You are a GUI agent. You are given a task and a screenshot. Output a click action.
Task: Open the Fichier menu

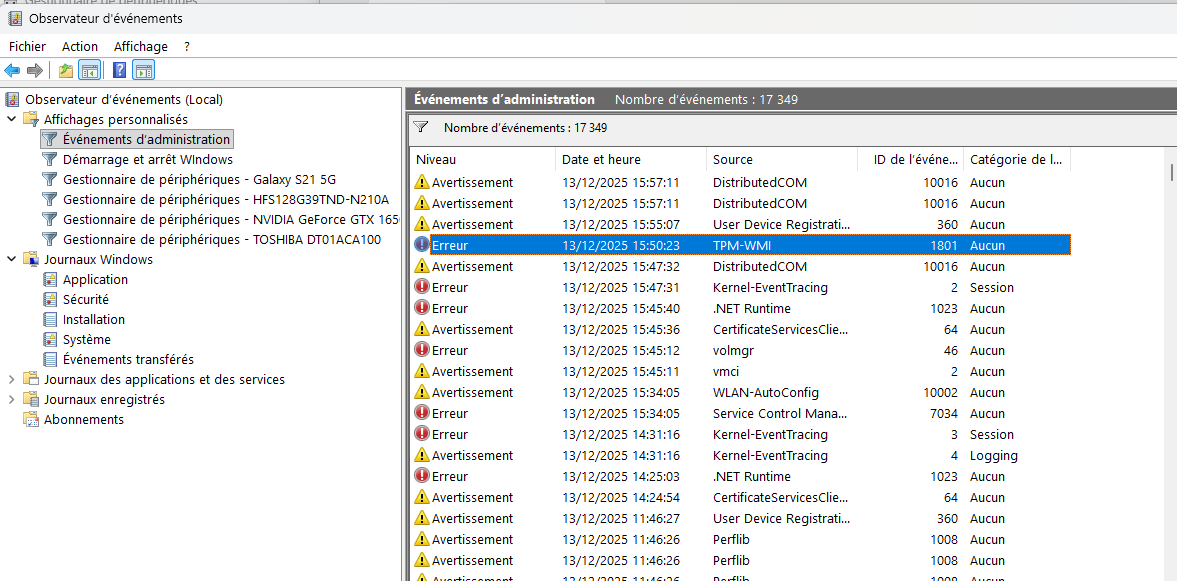[27, 47]
